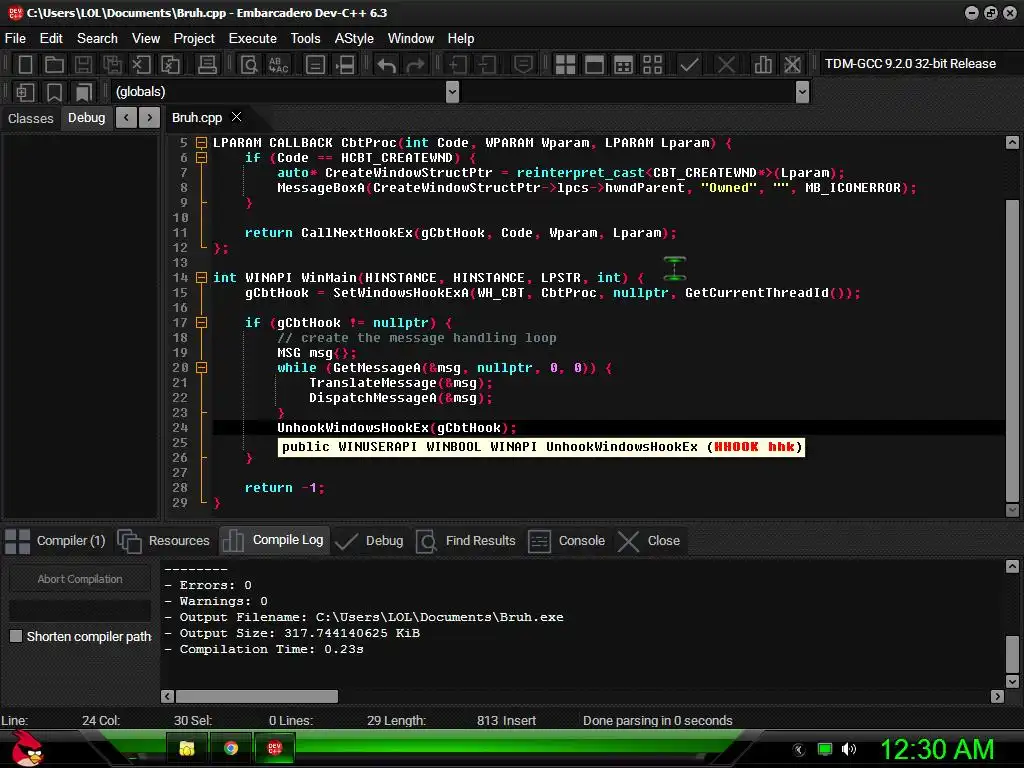Open profile analysis via bar-chart icon
The width and height of the screenshot is (1024, 768).
[x=763, y=64]
